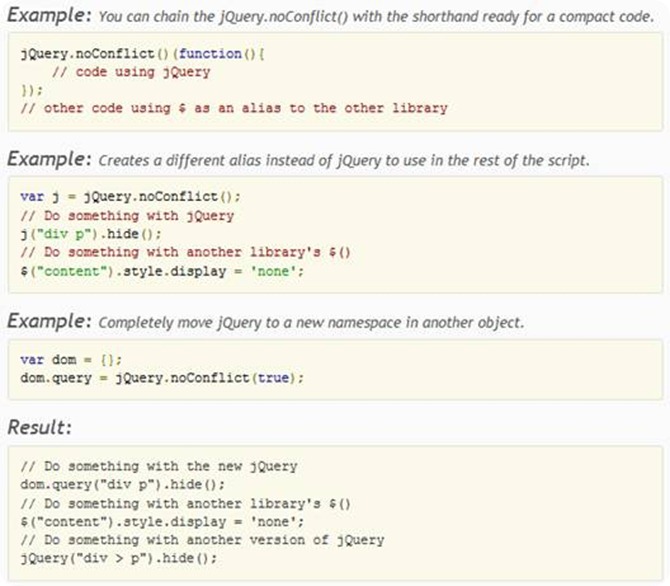The image size is (670, 586).
Task: Click the second 'Example:' heading about a different alias
Action: [50, 159]
